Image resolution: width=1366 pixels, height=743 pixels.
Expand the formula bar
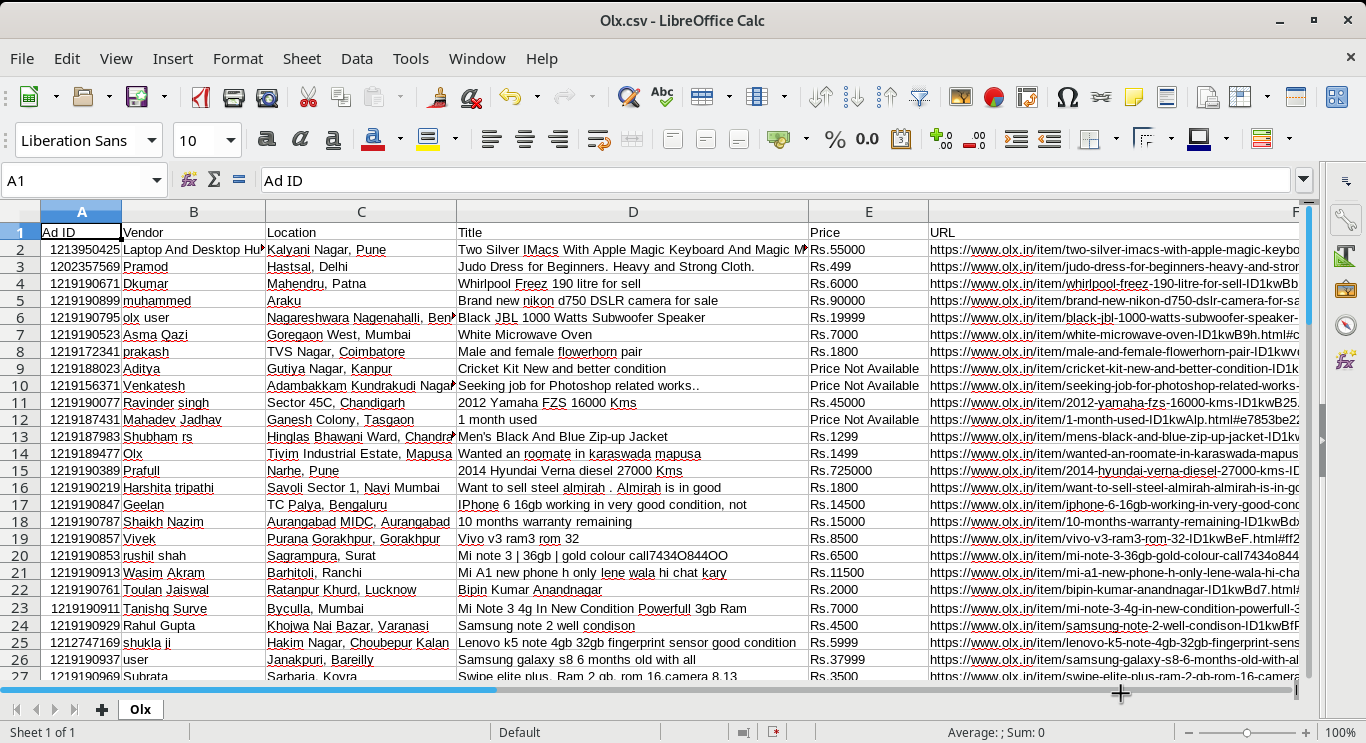point(1304,181)
